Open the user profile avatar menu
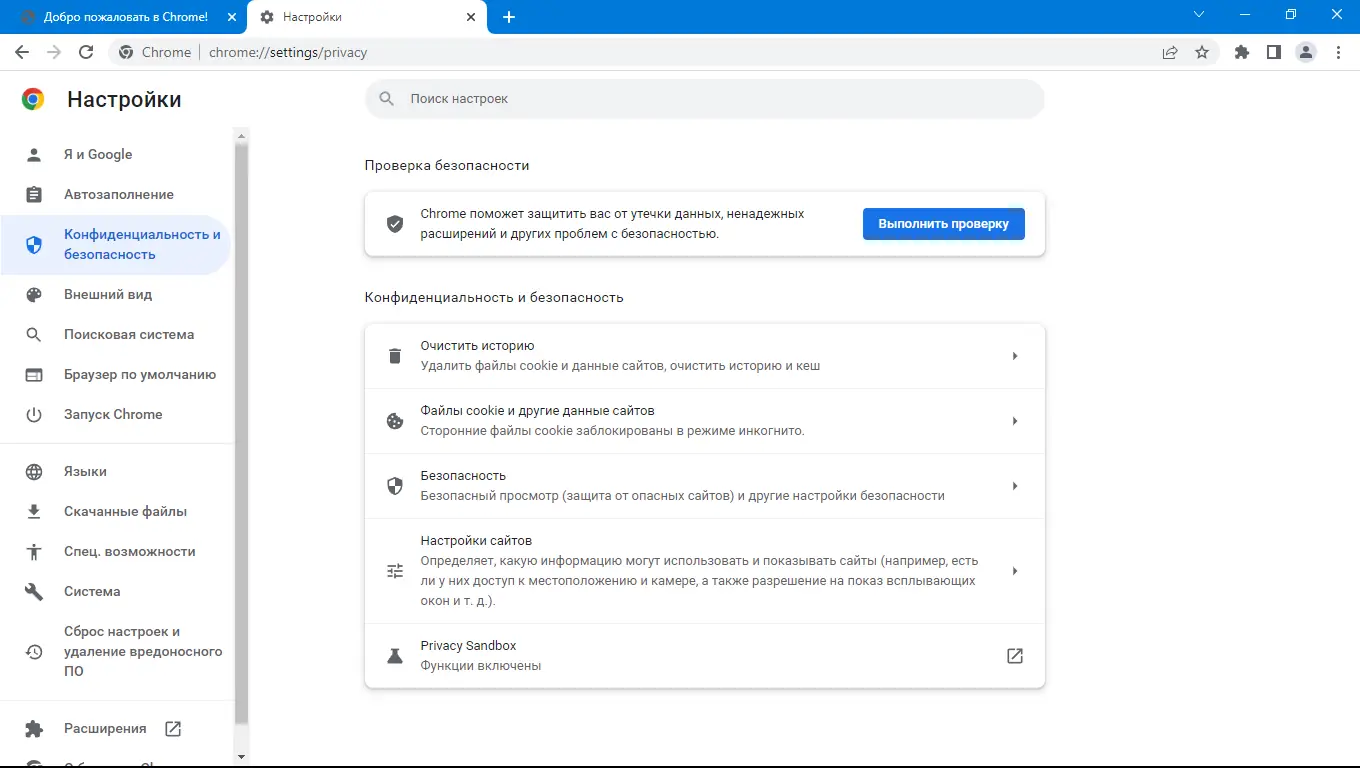1360x768 pixels. pos(1306,52)
